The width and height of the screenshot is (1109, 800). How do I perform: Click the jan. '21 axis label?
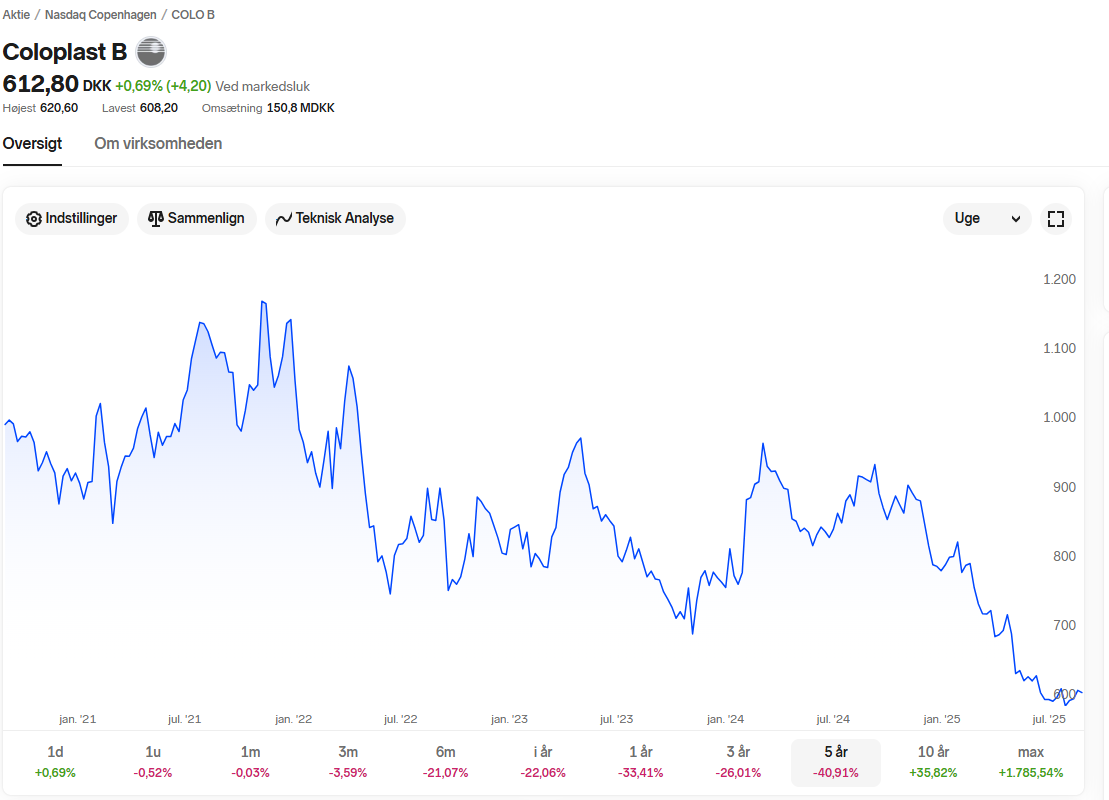pos(77,719)
